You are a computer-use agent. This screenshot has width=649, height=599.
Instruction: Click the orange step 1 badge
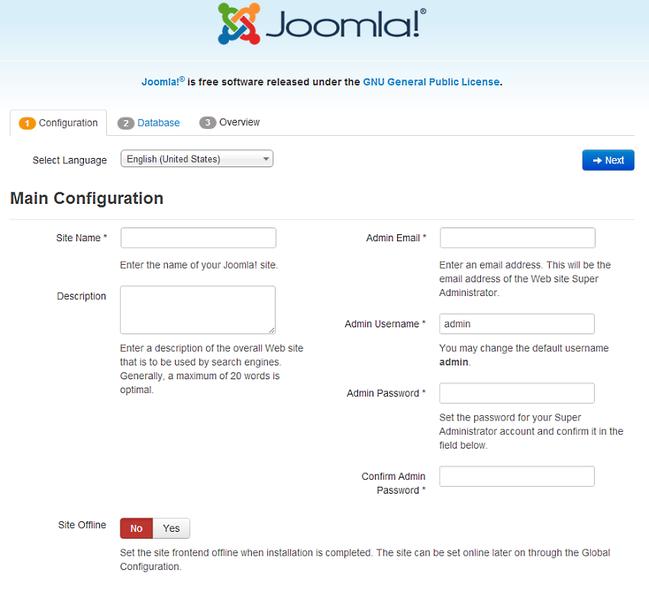click(27, 123)
